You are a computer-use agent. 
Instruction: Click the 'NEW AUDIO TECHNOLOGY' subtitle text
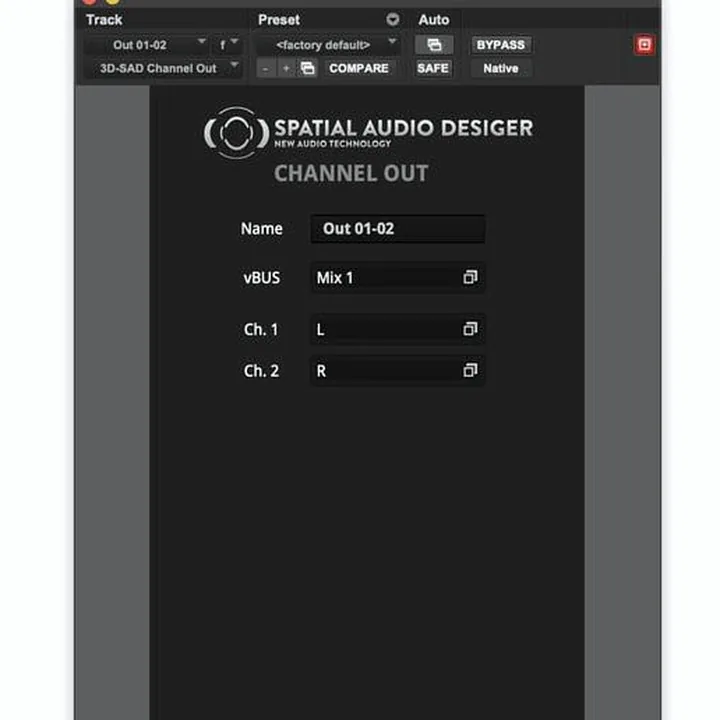pos(333,144)
